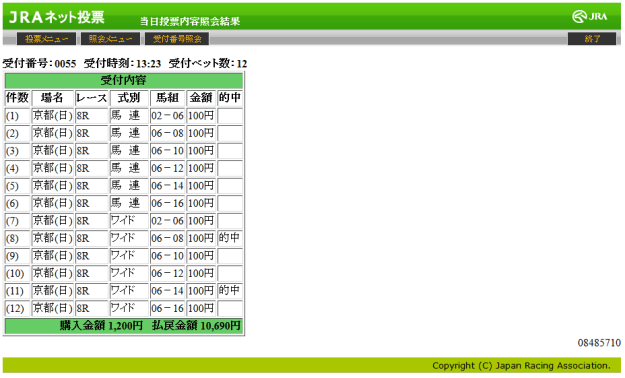Click 馬連 bet type in row (5)
This screenshot has height=378, width=625.
[x=129, y=186]
